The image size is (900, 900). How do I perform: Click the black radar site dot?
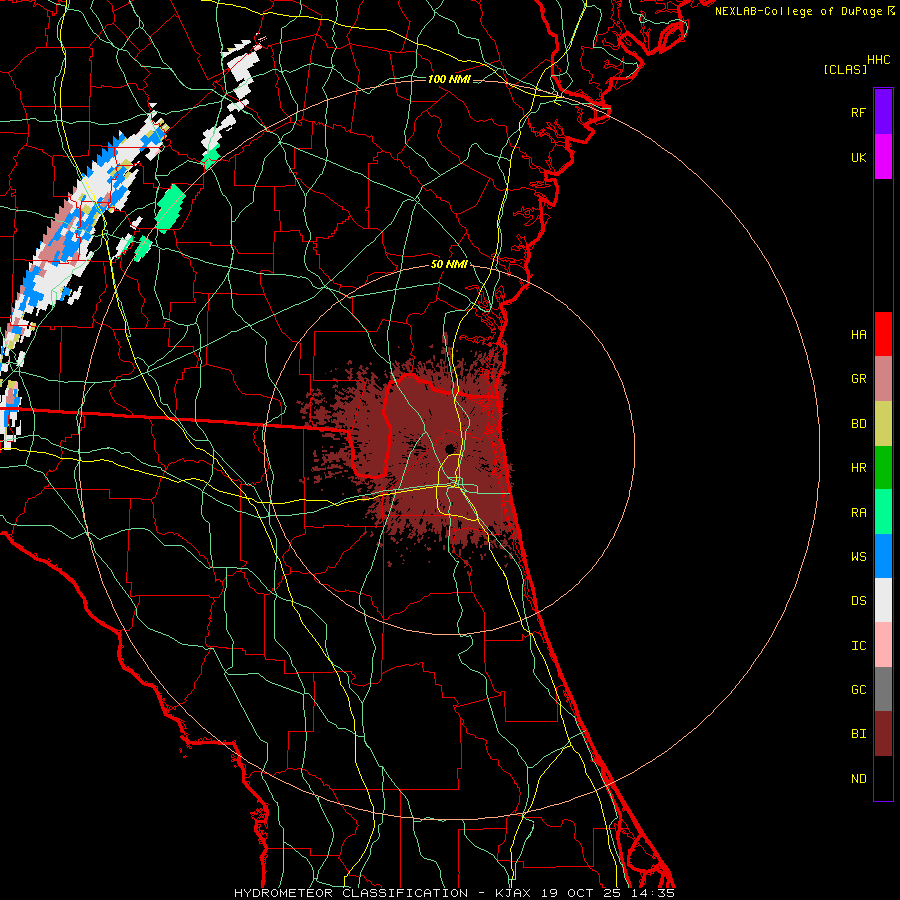tap(449, 448)
